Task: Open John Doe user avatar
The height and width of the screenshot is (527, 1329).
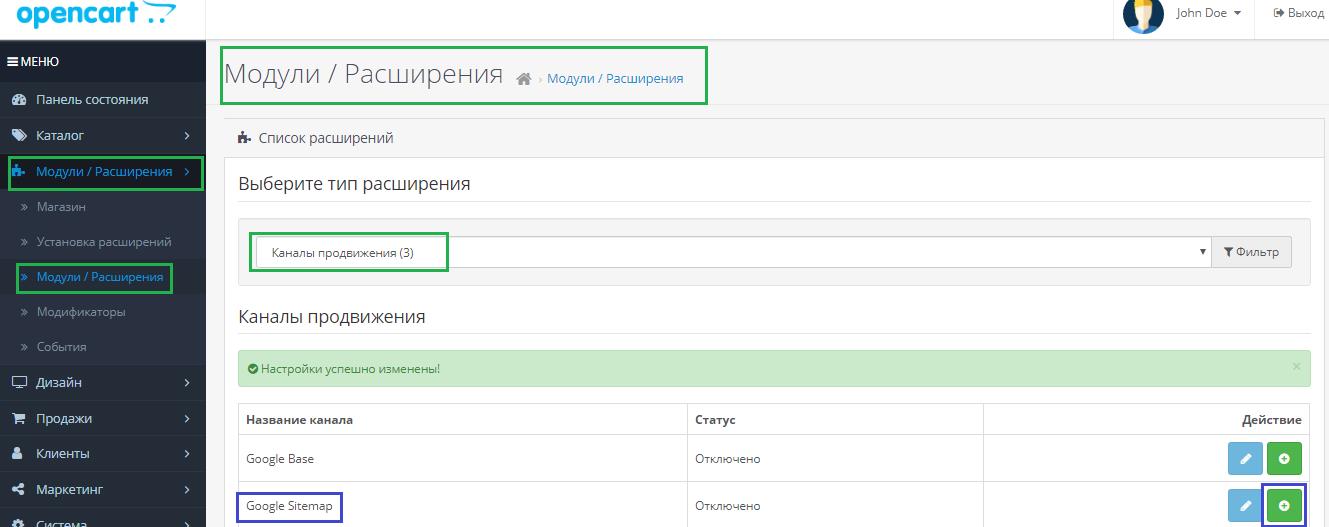Action: [x=1143, y=14]
